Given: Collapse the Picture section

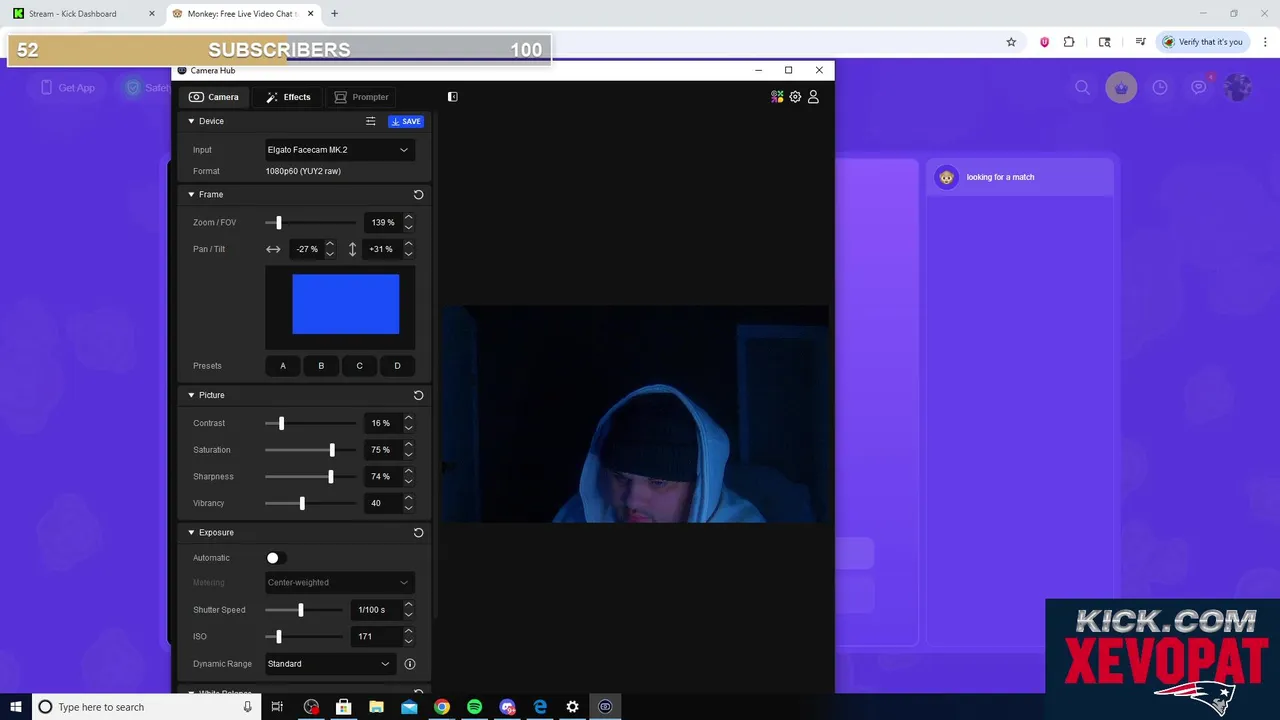Looking at the screenshot, I should 191,395.
